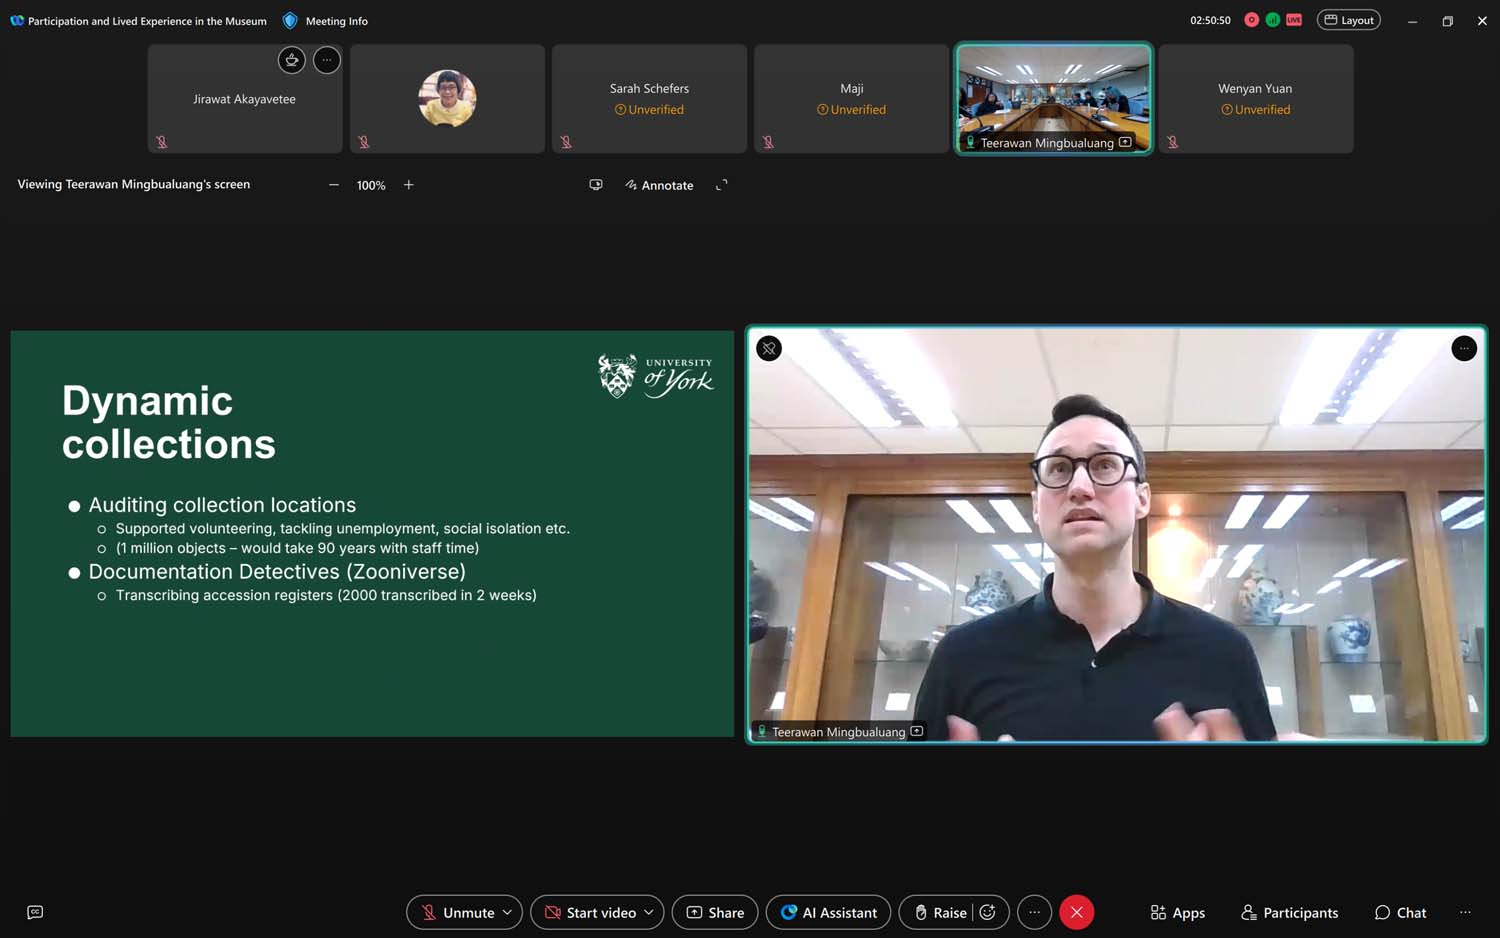Open the Layout dropdown
Image resolution: width=1500 pixels, height=938 pixels.
coord(1348,20)
